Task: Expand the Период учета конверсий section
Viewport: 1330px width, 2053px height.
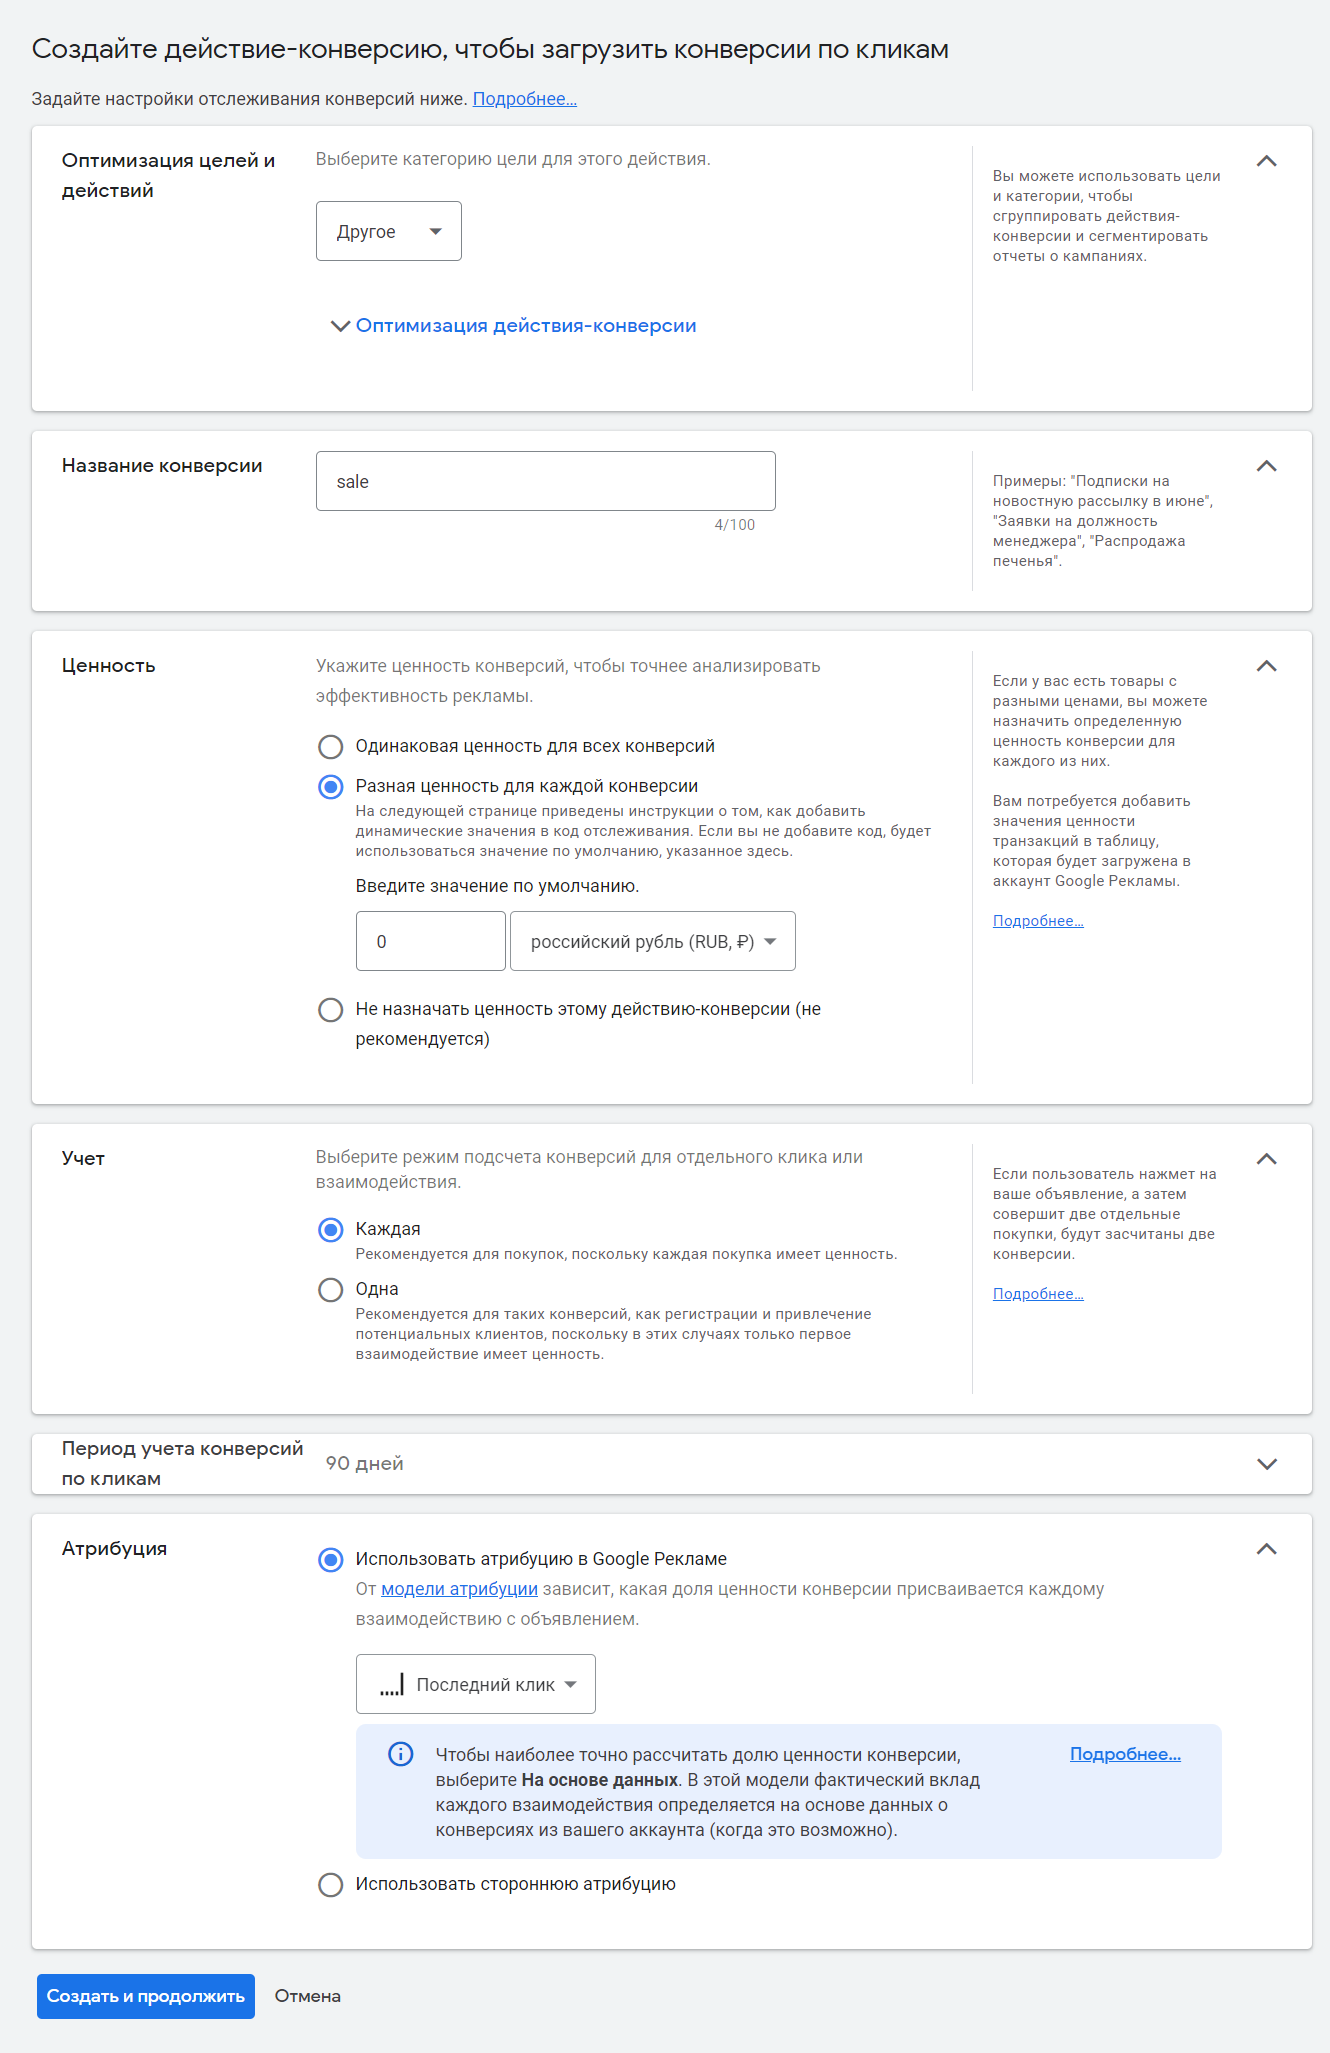Action: coord(1266,1464)
